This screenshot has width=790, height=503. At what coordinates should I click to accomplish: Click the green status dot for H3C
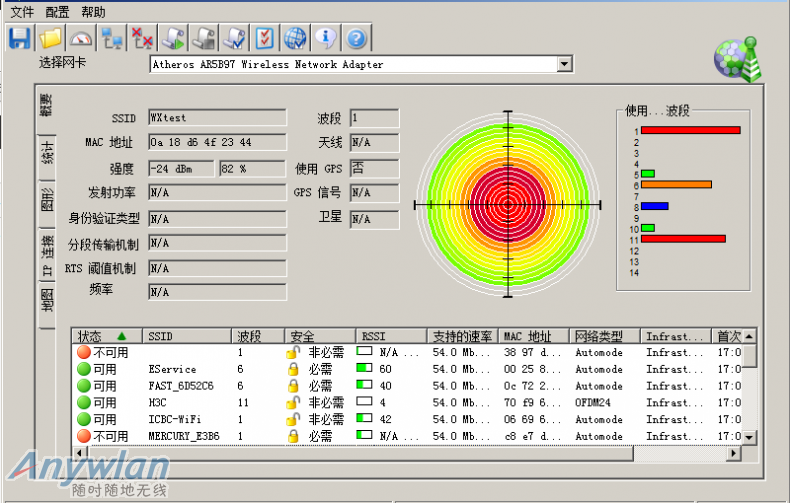pyautogui.click(x=84, y=403)
